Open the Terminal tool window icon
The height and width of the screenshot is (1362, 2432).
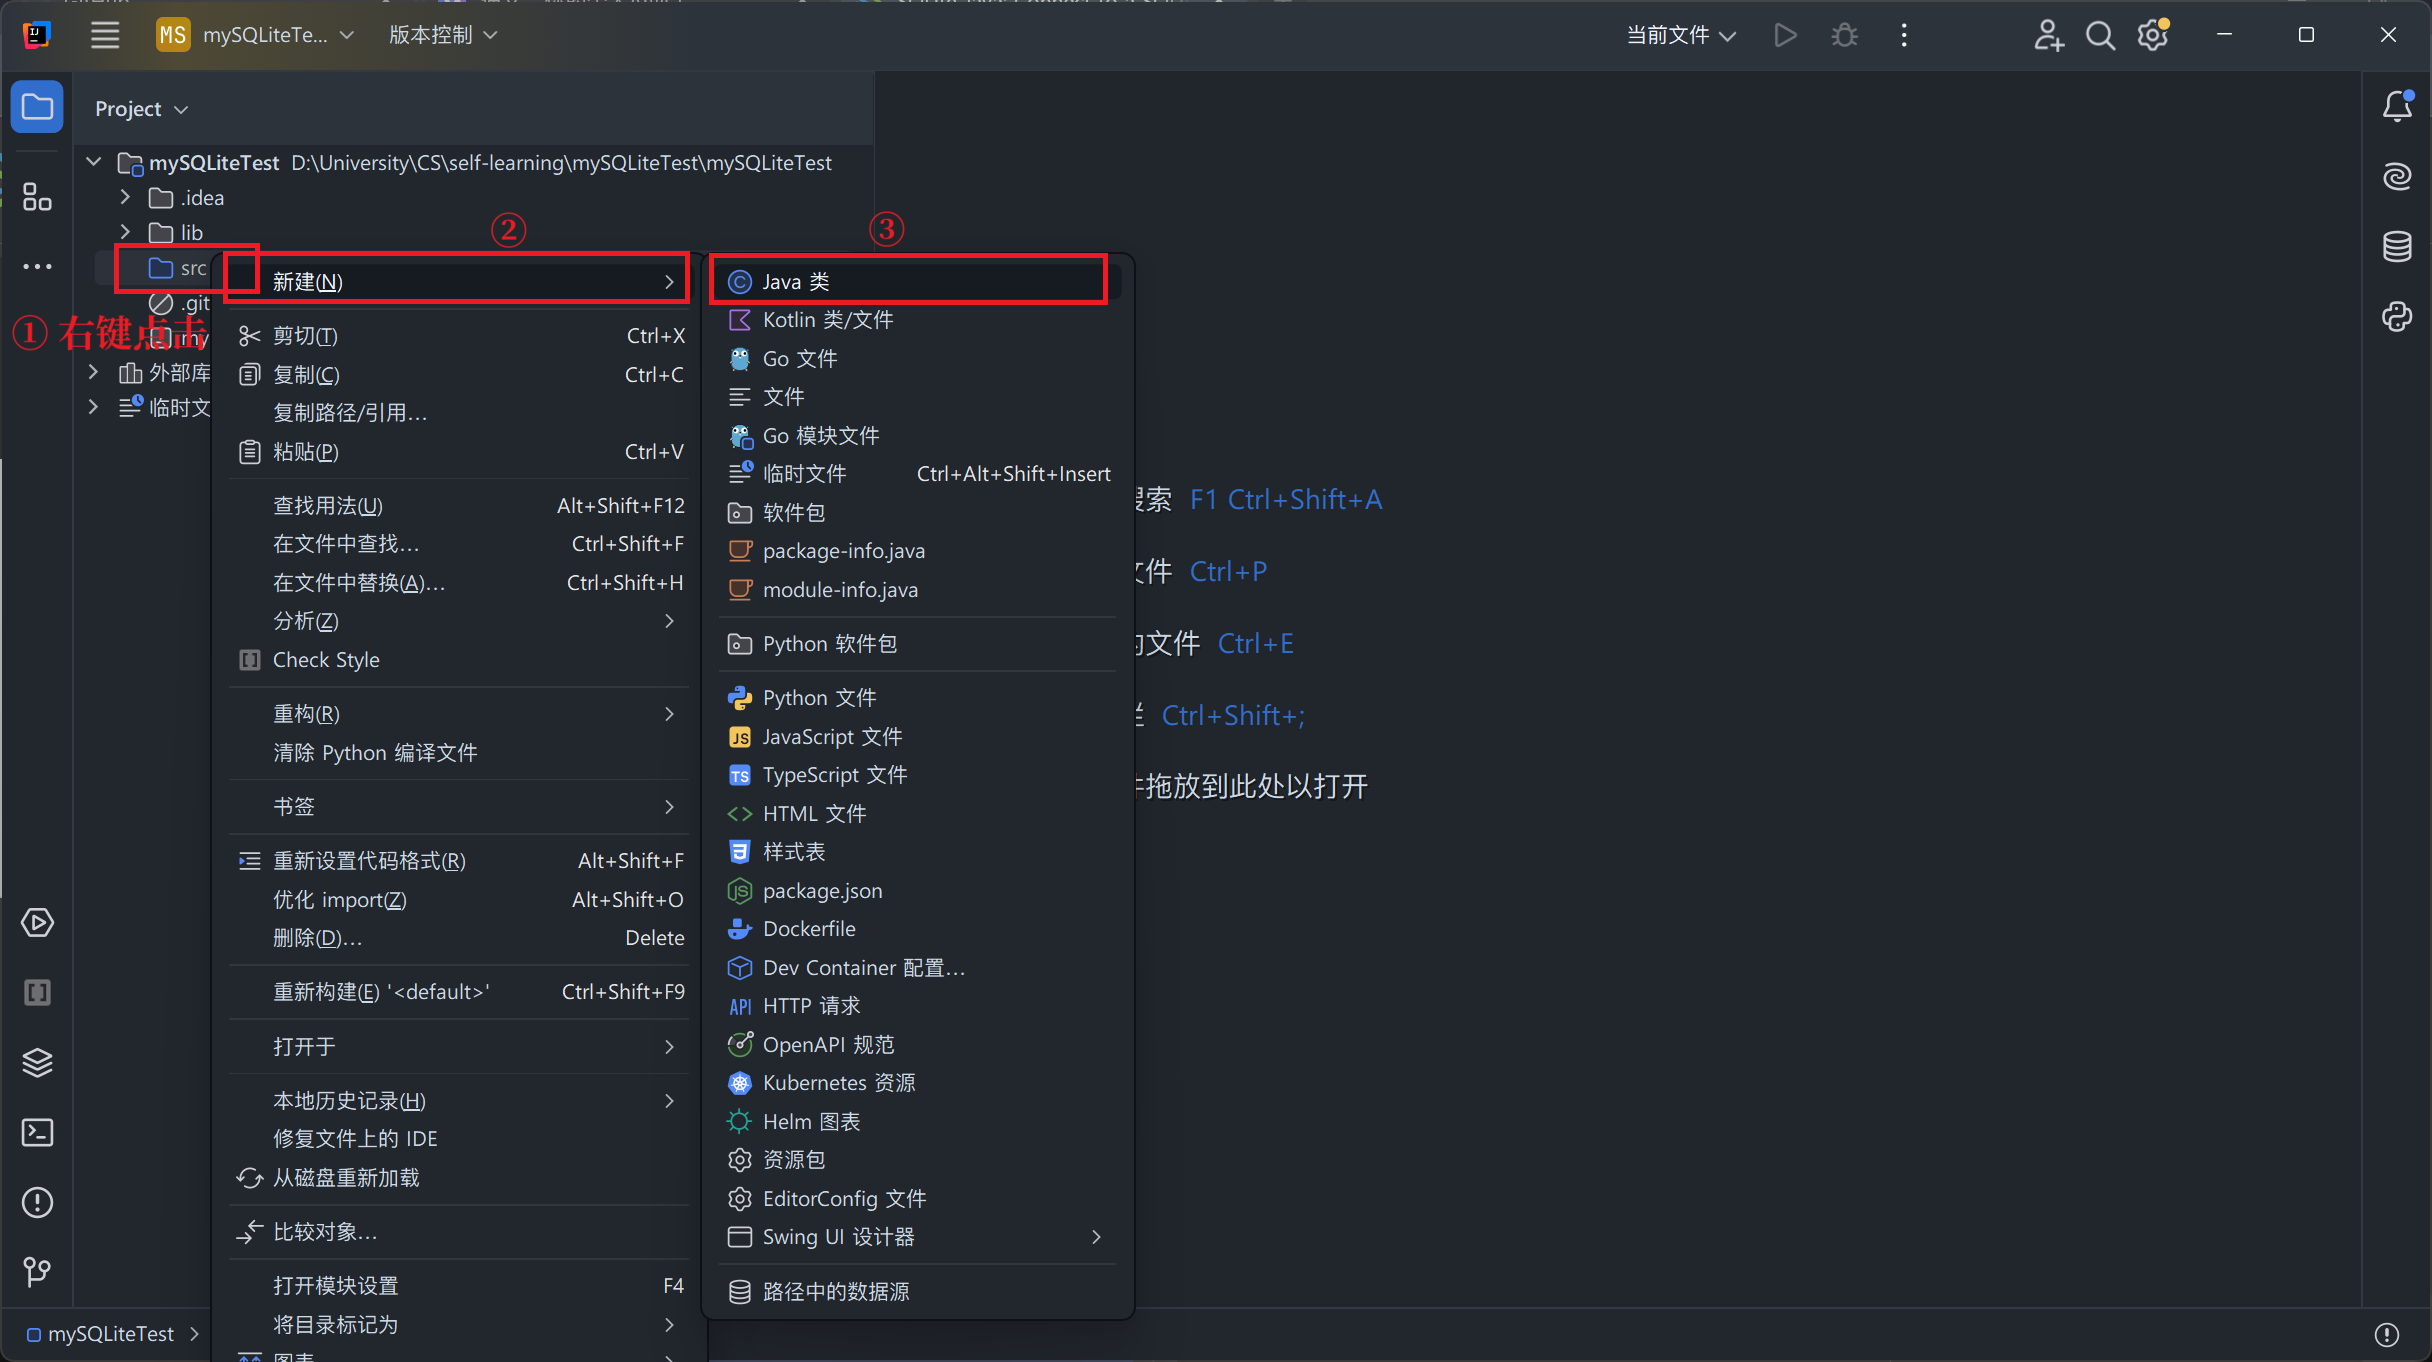[x=37, y=1132]
